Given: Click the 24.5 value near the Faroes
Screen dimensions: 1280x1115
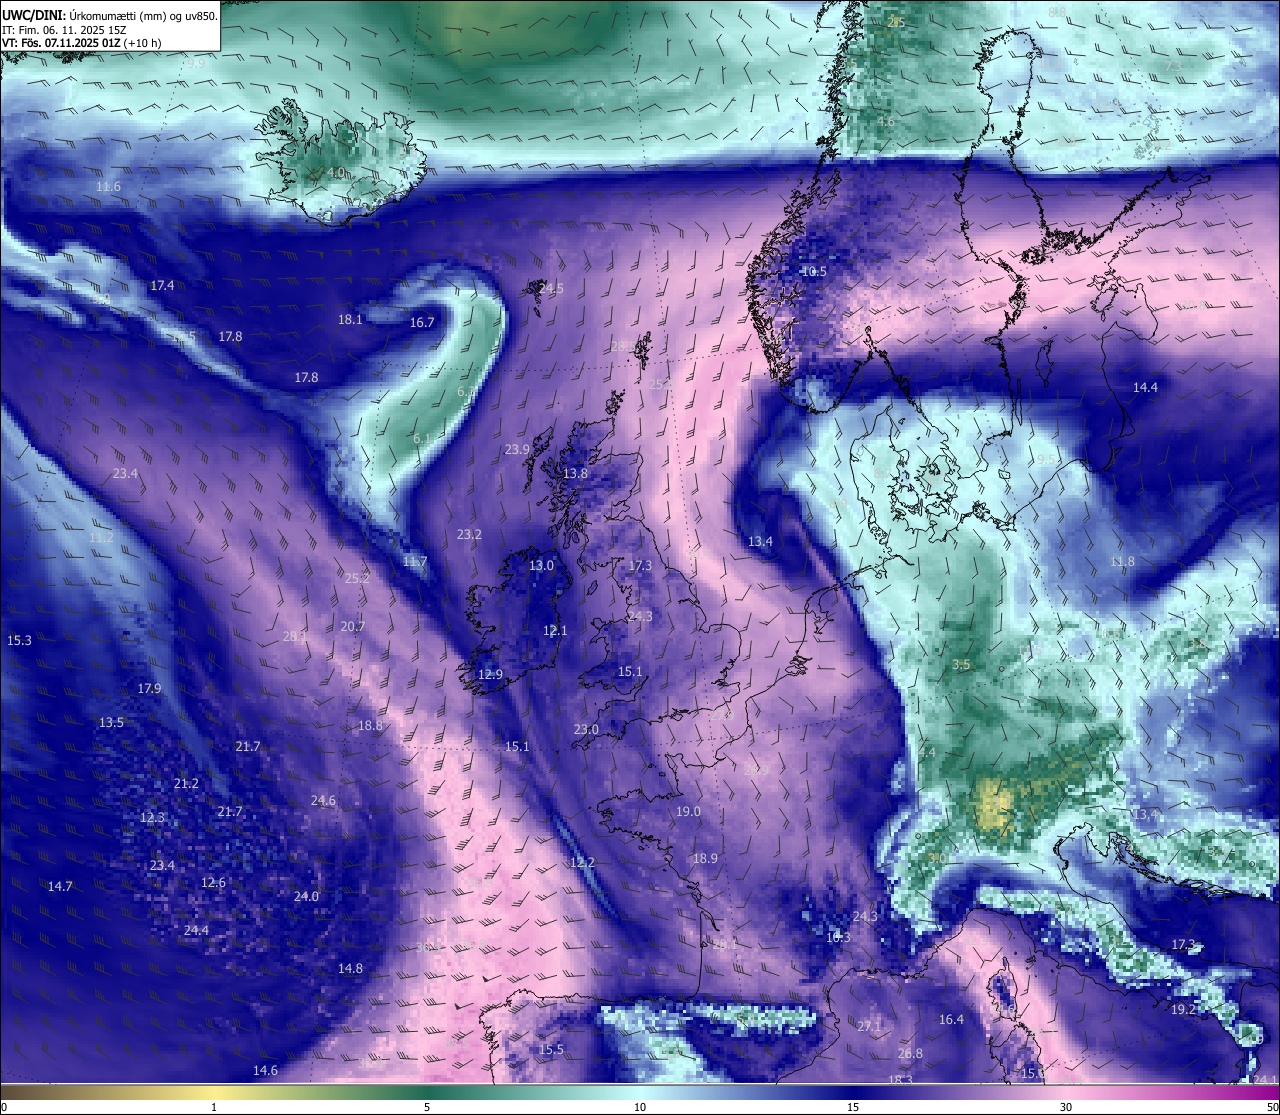Looking at the screenshot, I should pos(551,288).
